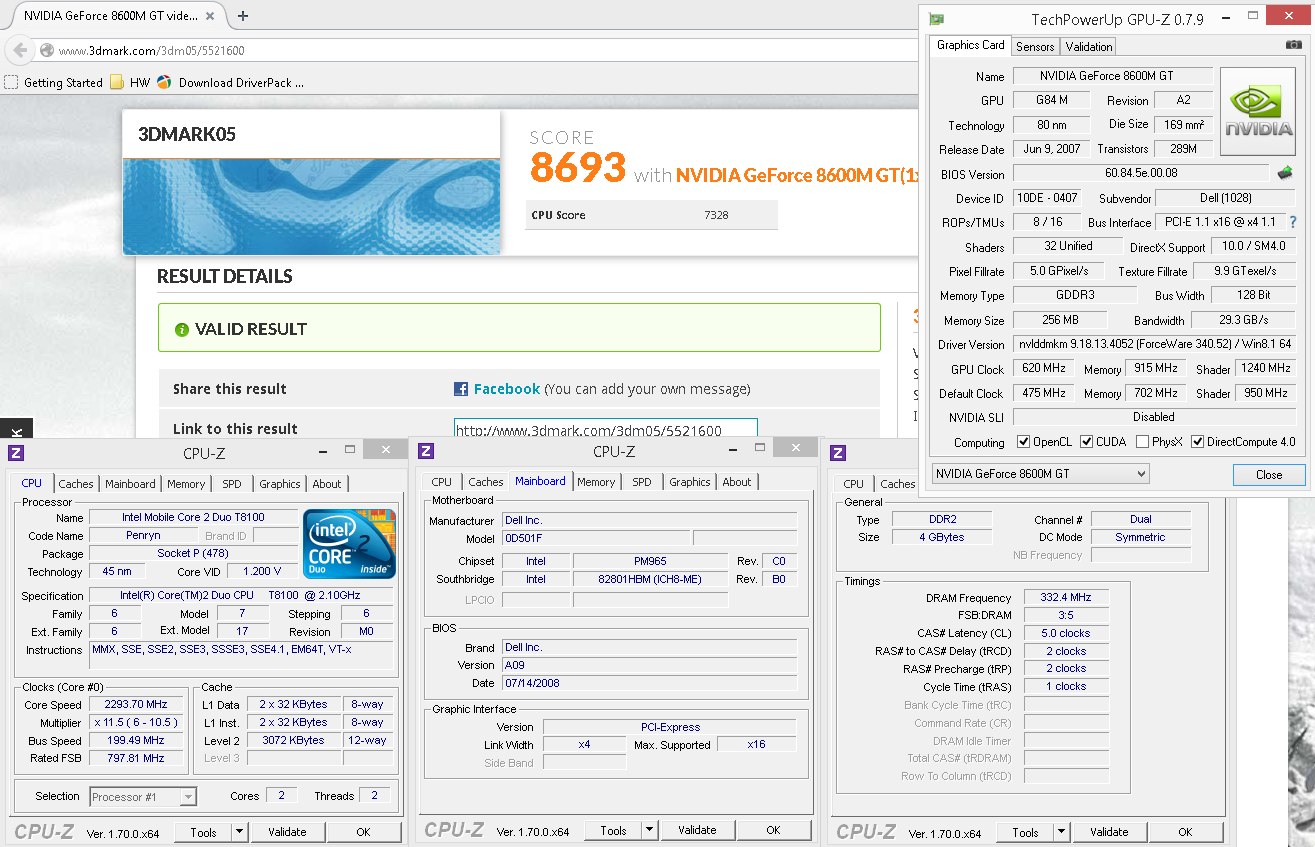Click the site globe icon in address bar
Viewport: 1315px width, 847px height.
click(47, 50)
